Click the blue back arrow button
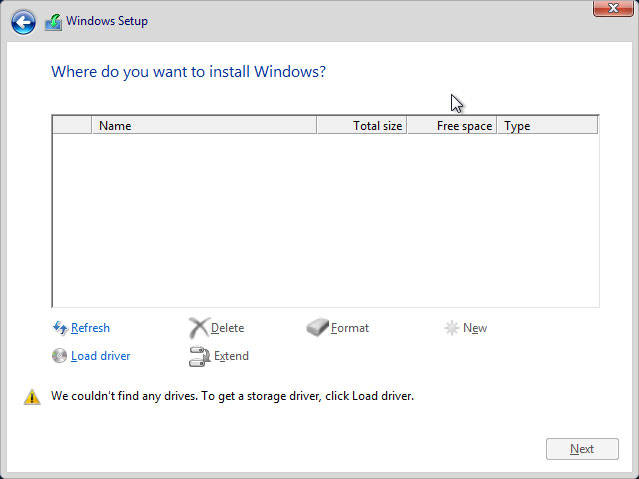 23,22
